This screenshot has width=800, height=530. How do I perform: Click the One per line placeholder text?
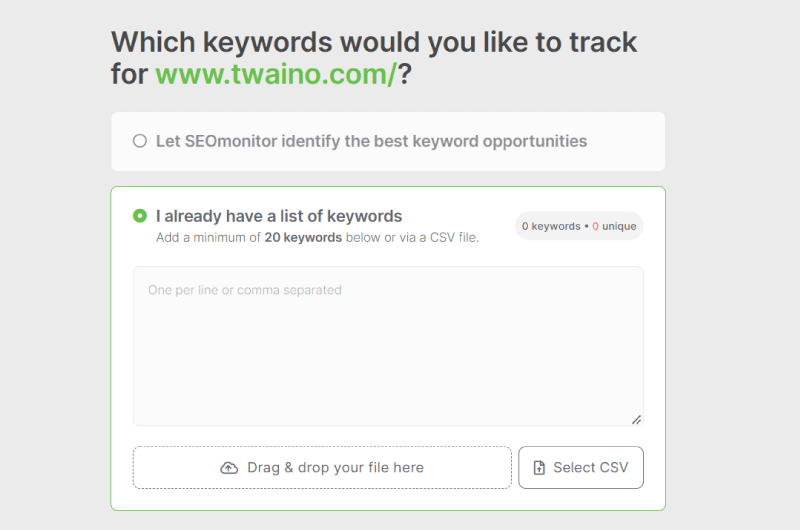245,290
